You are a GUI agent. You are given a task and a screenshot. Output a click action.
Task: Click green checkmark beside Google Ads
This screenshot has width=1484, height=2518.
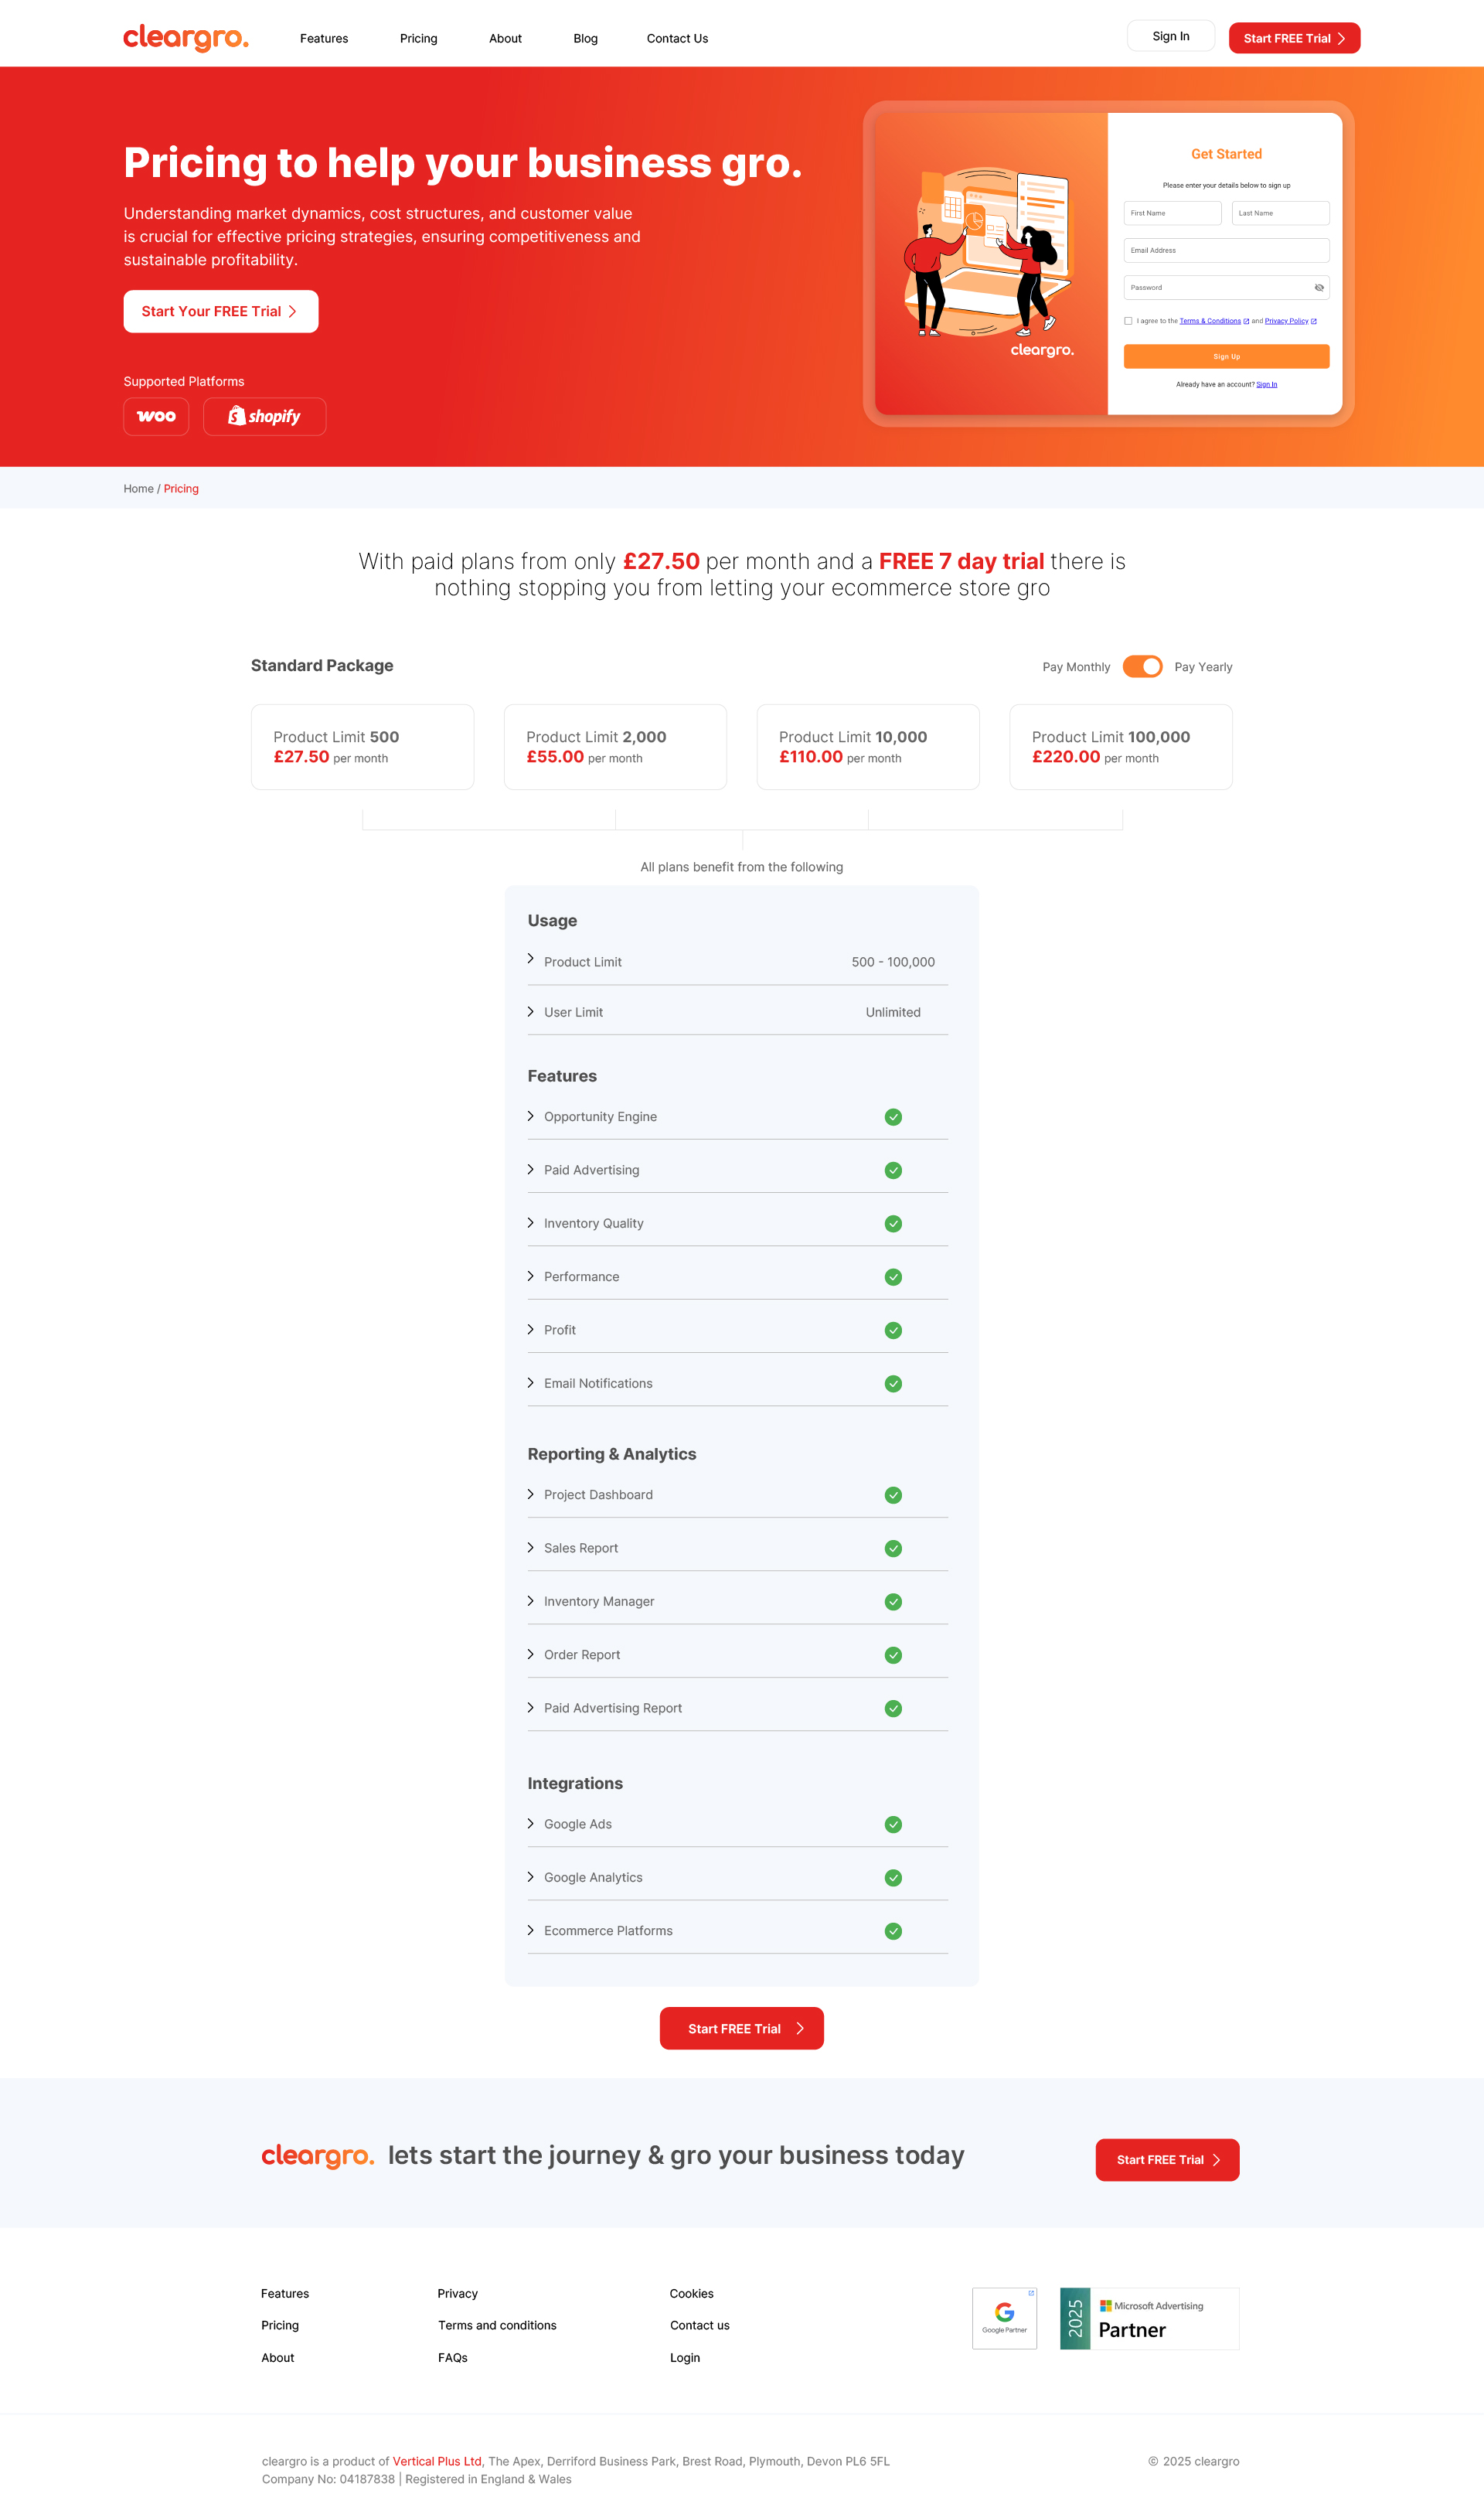click(x=893, y=1824)
